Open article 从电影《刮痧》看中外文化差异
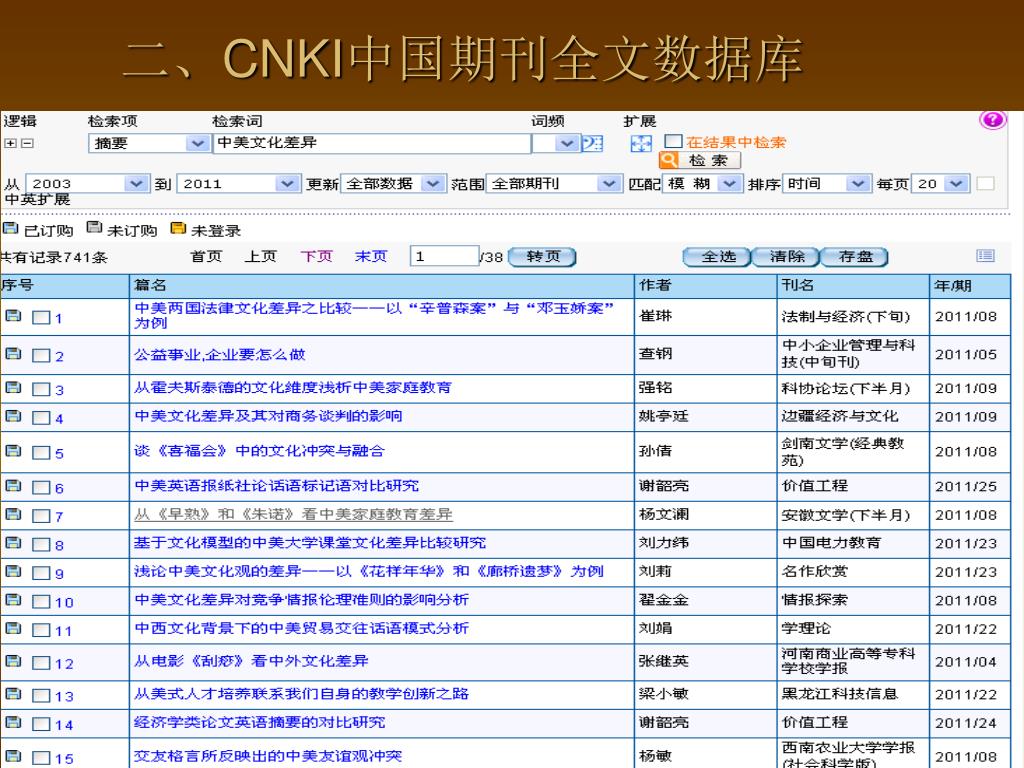Viewport: 1024px width, 768px height. pyautogui.click(x=251, y=661)
